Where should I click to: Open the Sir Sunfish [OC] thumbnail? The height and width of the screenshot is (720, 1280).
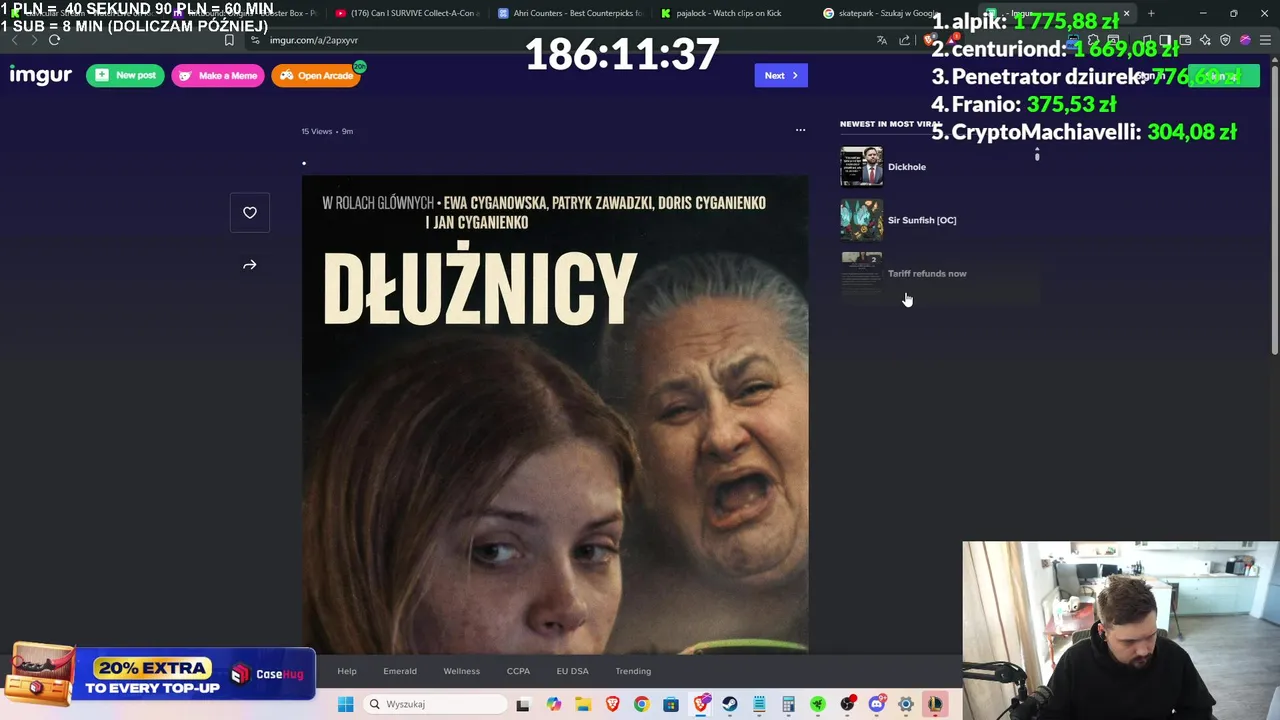tap(861, 220)
